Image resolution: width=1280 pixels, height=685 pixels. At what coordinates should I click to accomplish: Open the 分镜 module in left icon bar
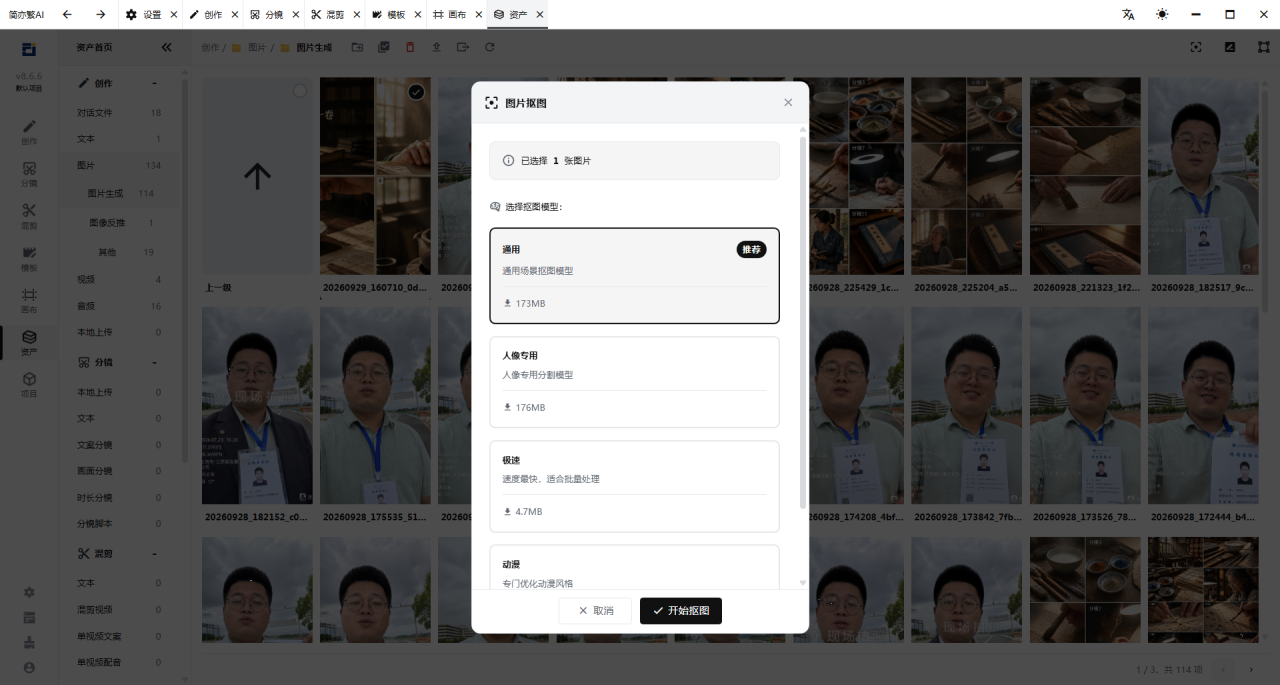[29, 174]
